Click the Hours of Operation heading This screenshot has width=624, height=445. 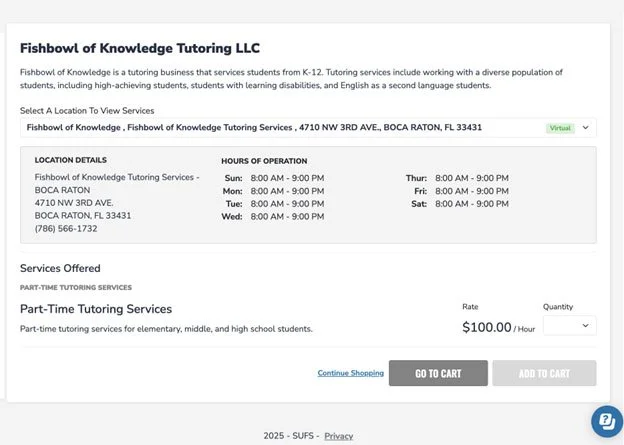coord(264,161)
